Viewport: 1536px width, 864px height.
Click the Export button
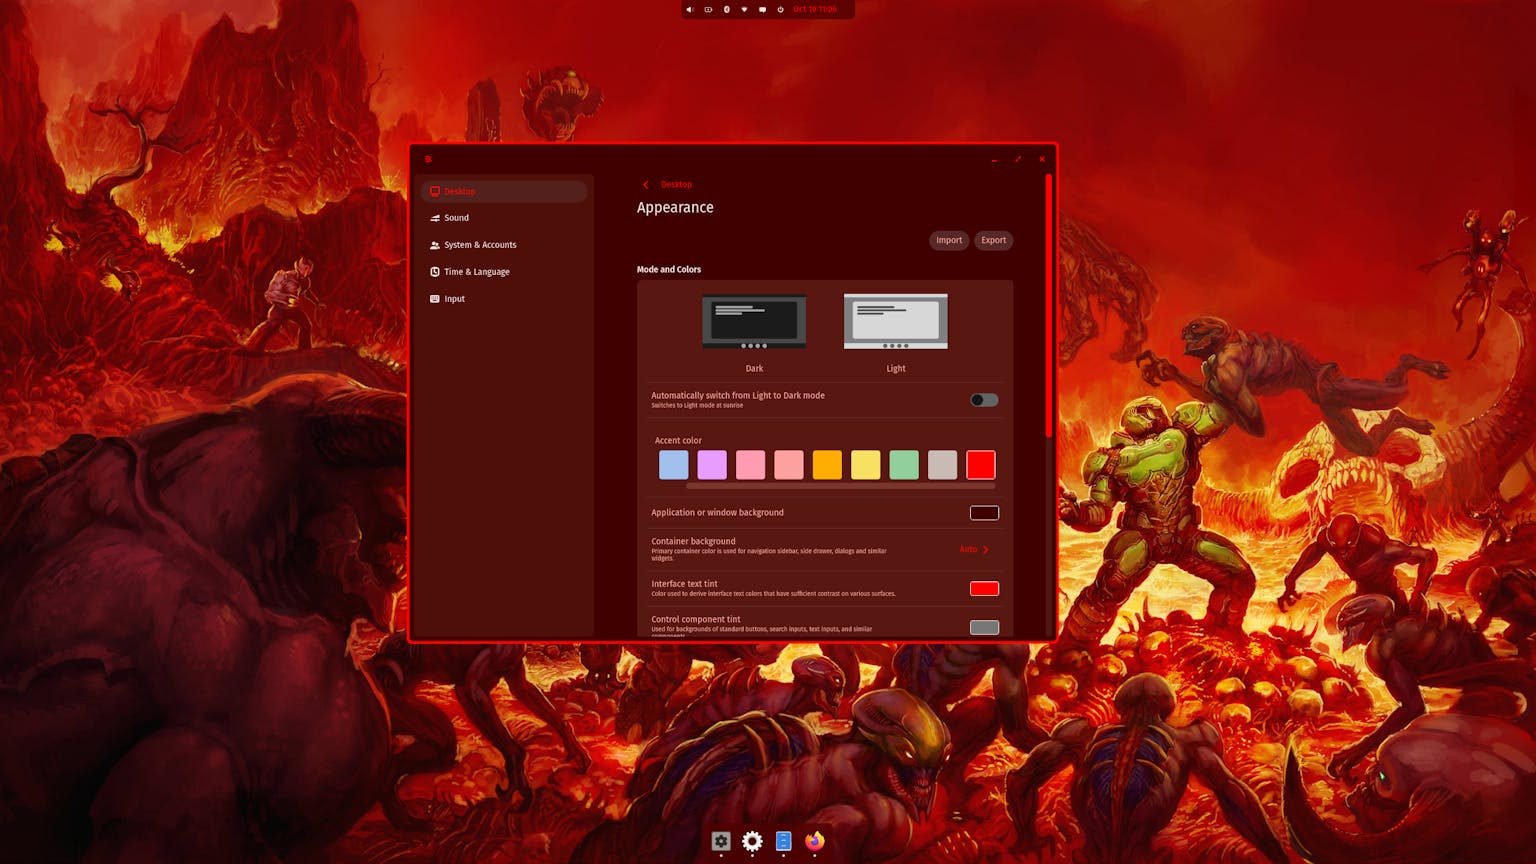coord(993,240)
